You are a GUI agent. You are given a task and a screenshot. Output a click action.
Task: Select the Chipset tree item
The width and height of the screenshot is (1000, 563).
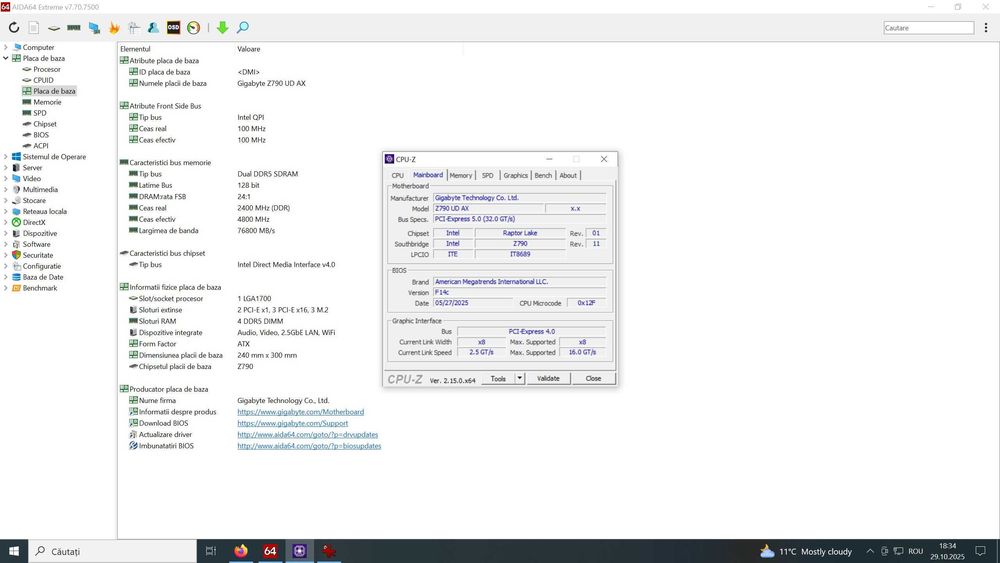click(x=45, y=124)
